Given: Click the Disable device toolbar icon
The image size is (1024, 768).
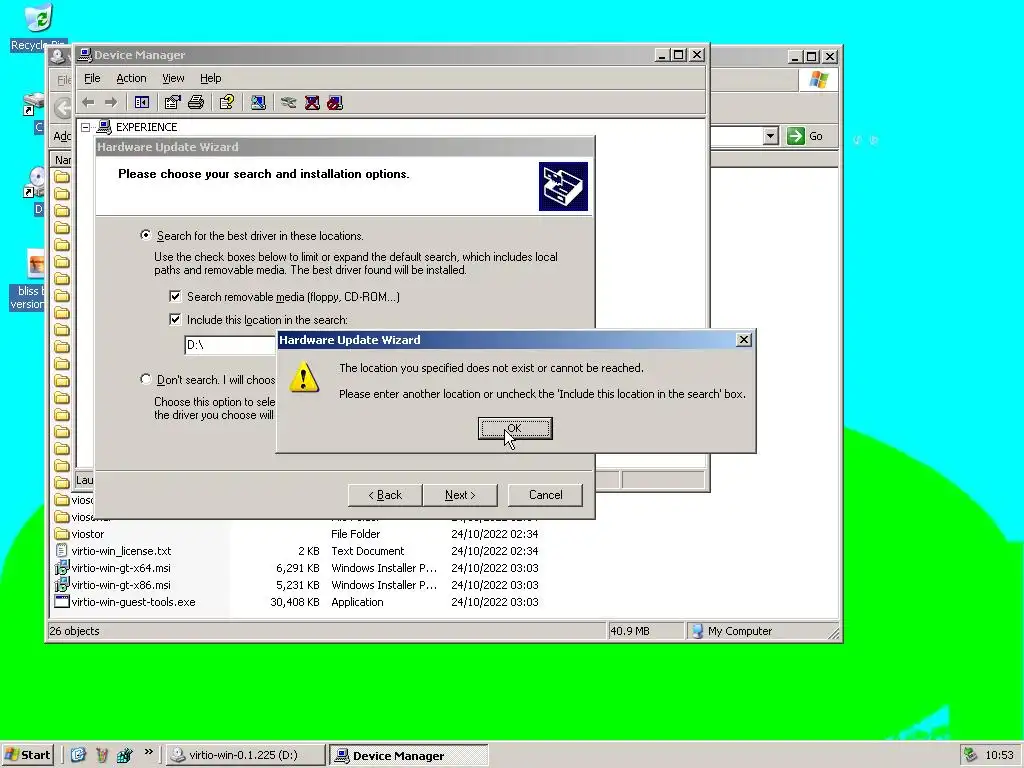Looking at the screenshot, I should pos(335,103).
